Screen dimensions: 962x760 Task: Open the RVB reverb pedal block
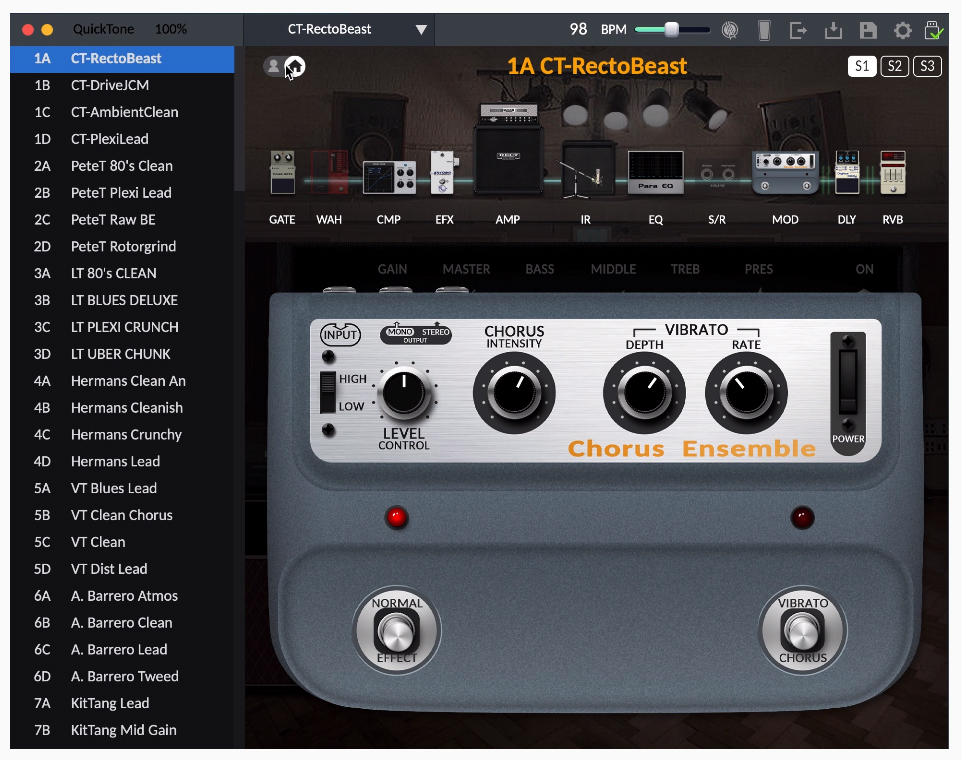pos(893,172)
